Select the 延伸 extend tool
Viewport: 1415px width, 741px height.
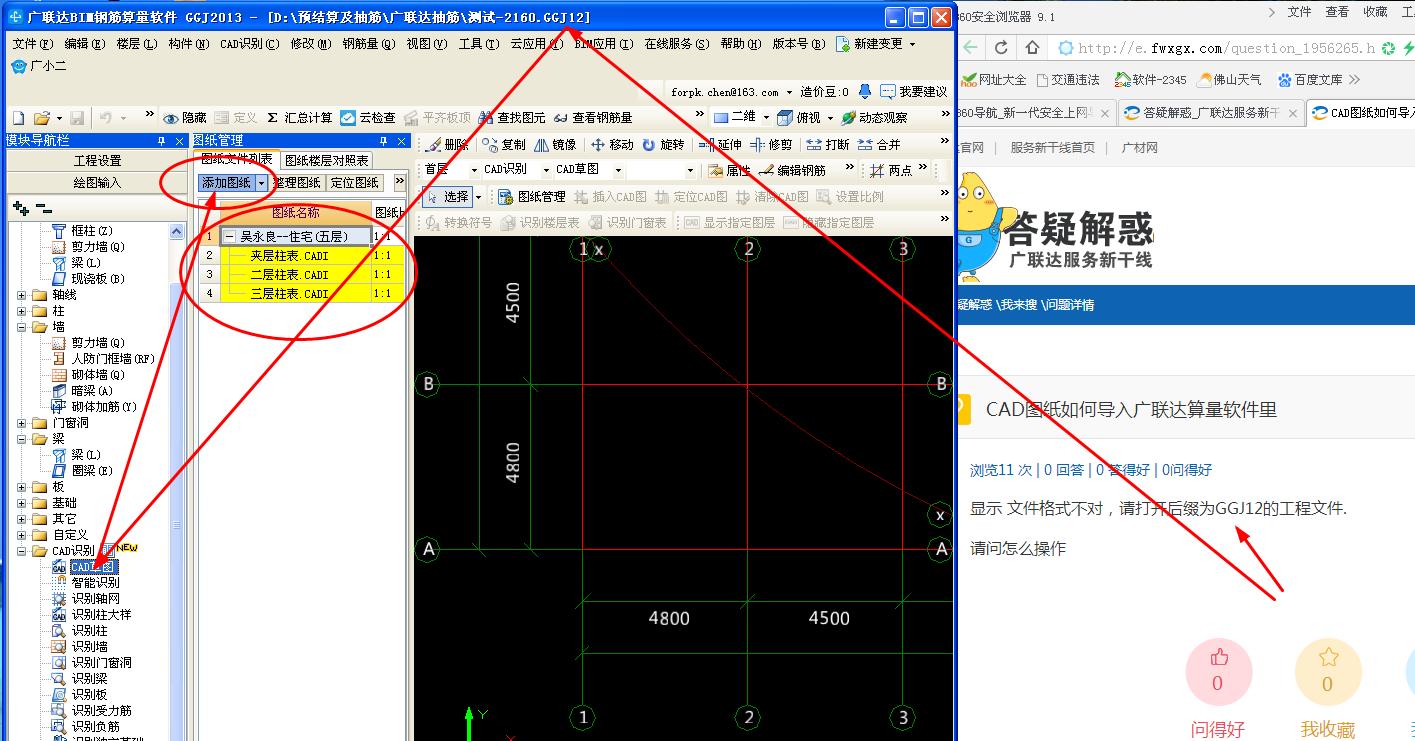pyautogui.click(x=719, y=144)
